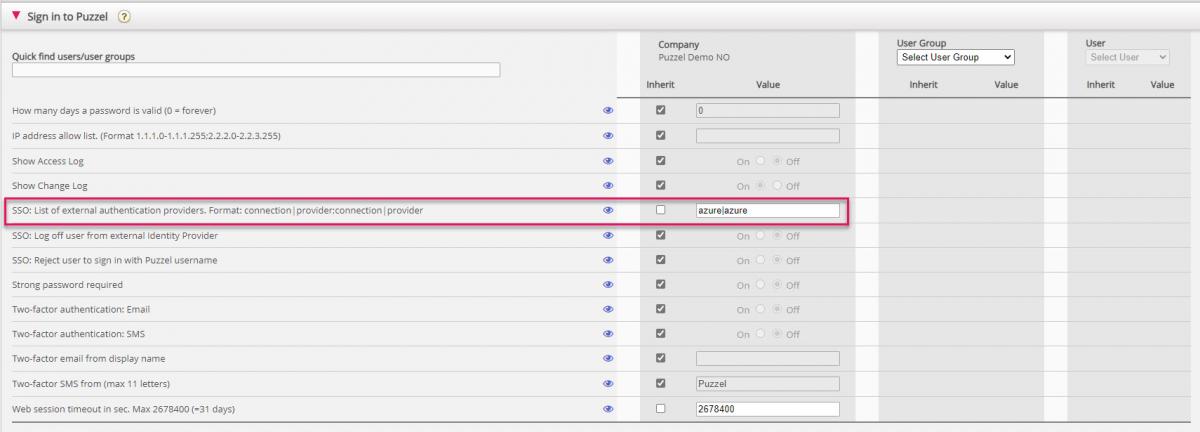The width and height of the screenshot is (1200, 432).
Task: Click eye icon for Two-factor authentication: SMS
Action: point(608,334)
